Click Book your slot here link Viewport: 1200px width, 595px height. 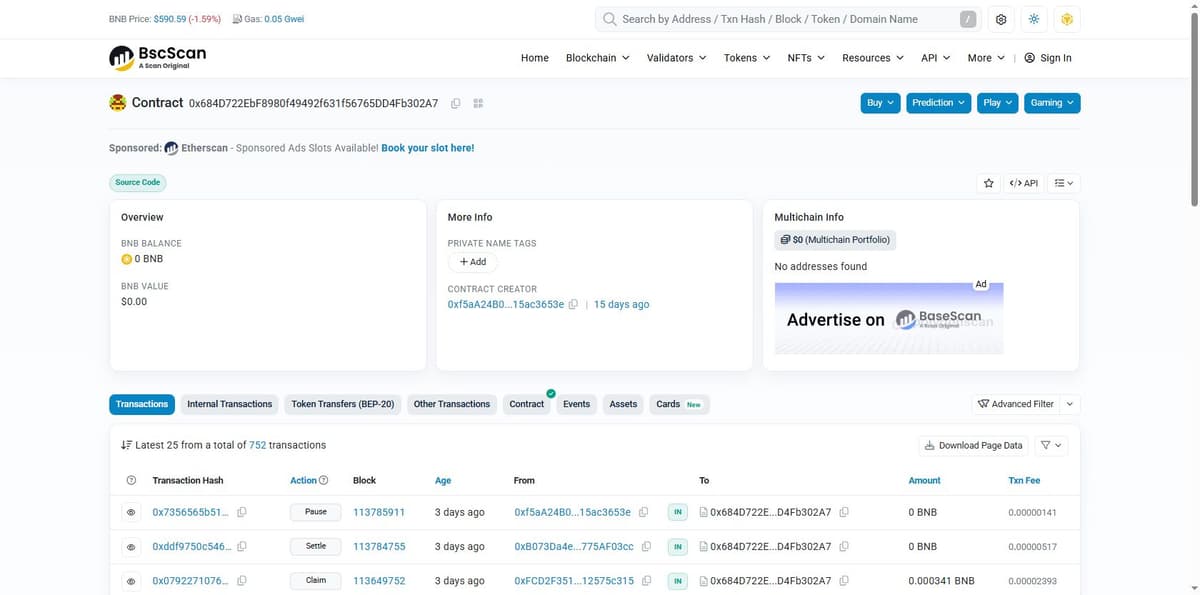click(x=428, y=148)
